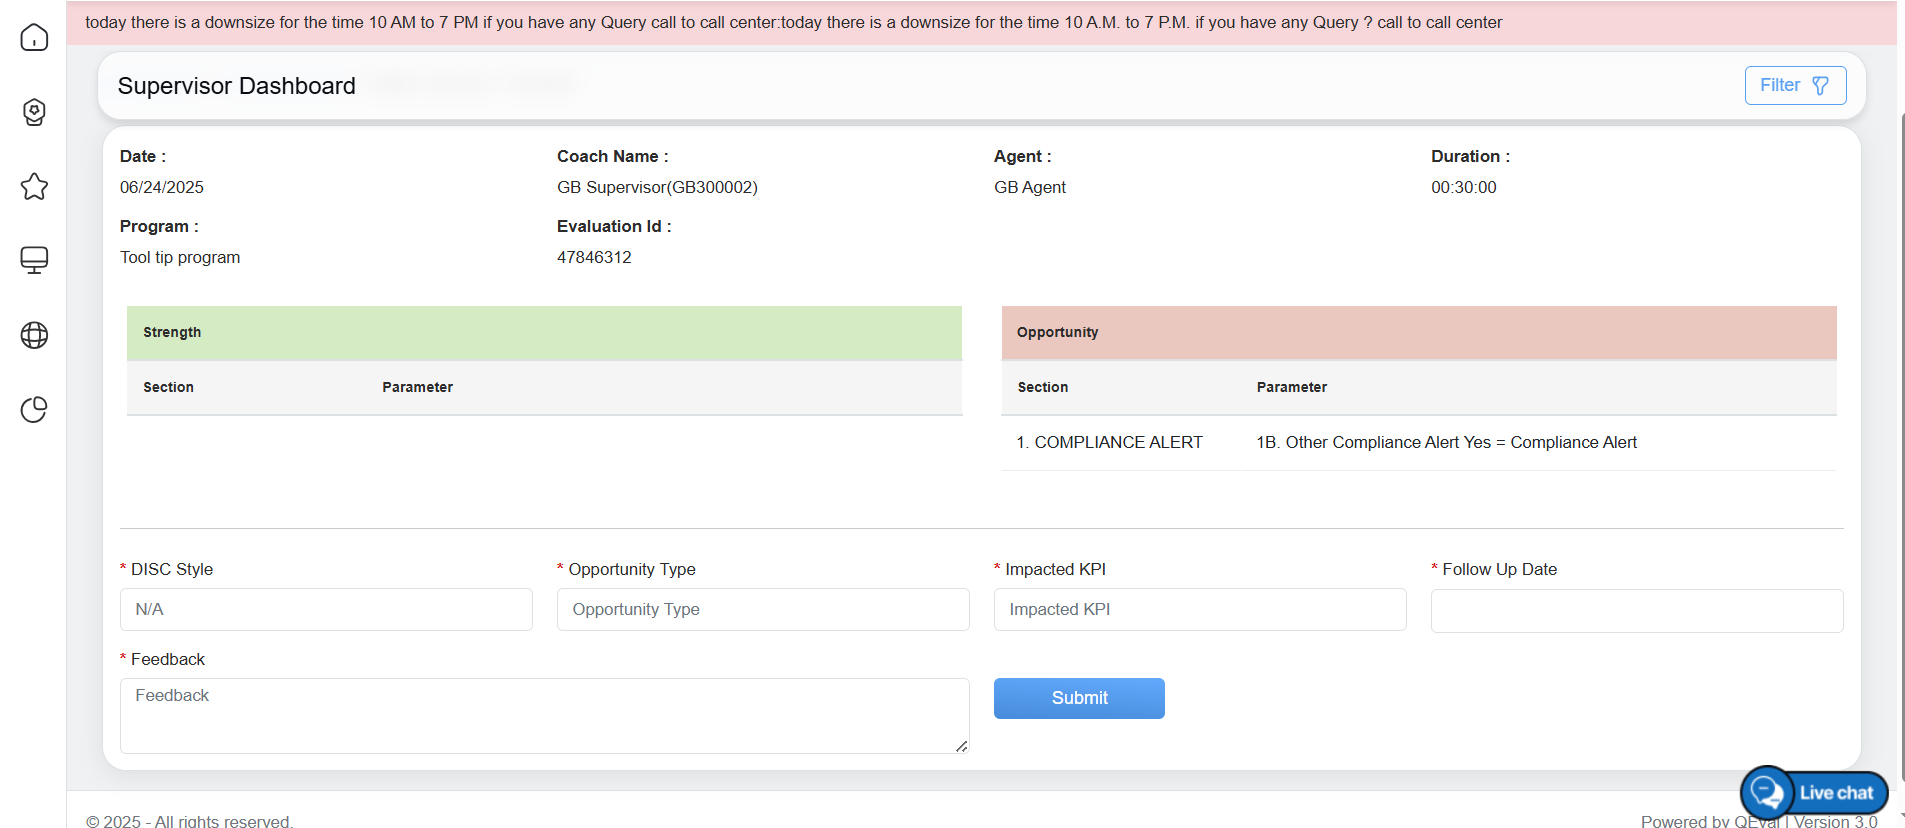Expand the DISC Style dropdown
The image size is (1905, 828).
pyautogui.click(x=326, y=609)
